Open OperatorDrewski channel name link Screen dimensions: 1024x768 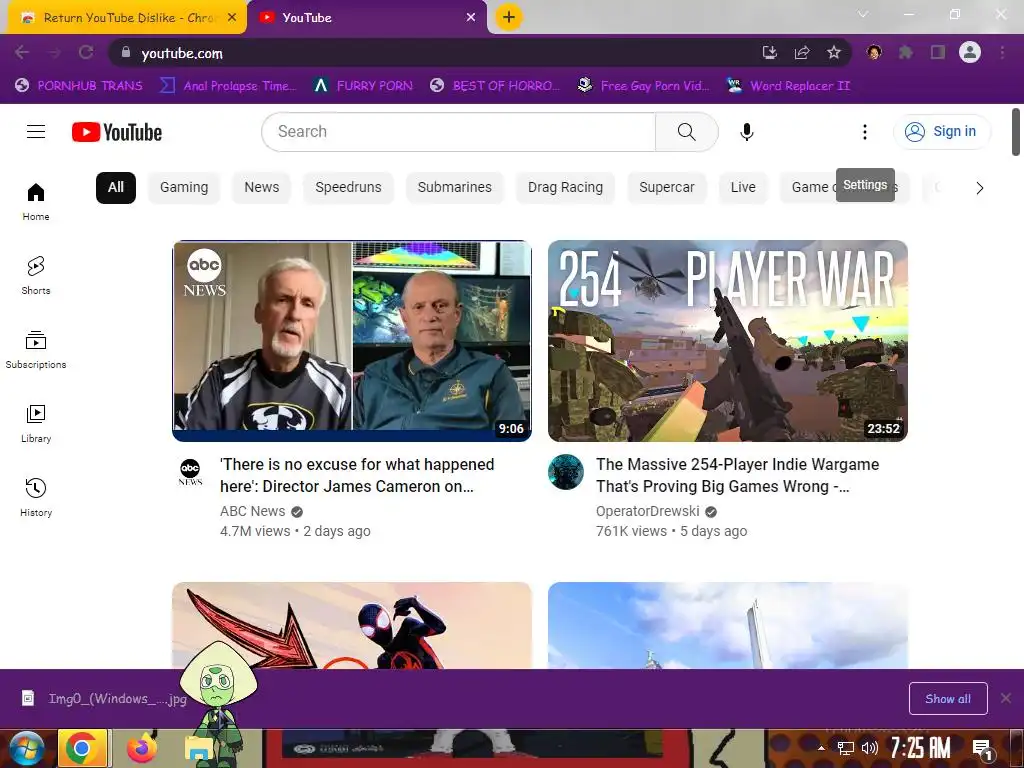[648, 511]
